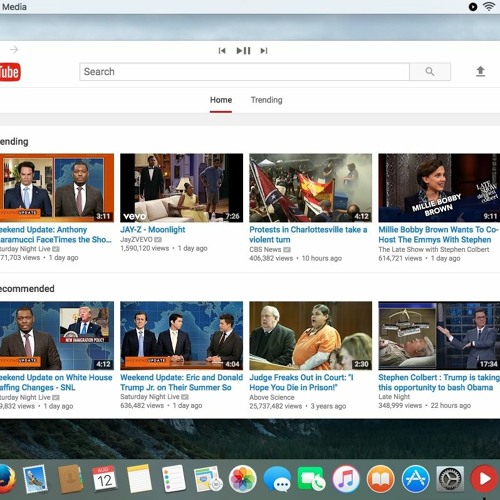Image resolution: width=500 pixels, height=500 pixels.
Task: Open Messages from the Dock
Action: [277, 480]
